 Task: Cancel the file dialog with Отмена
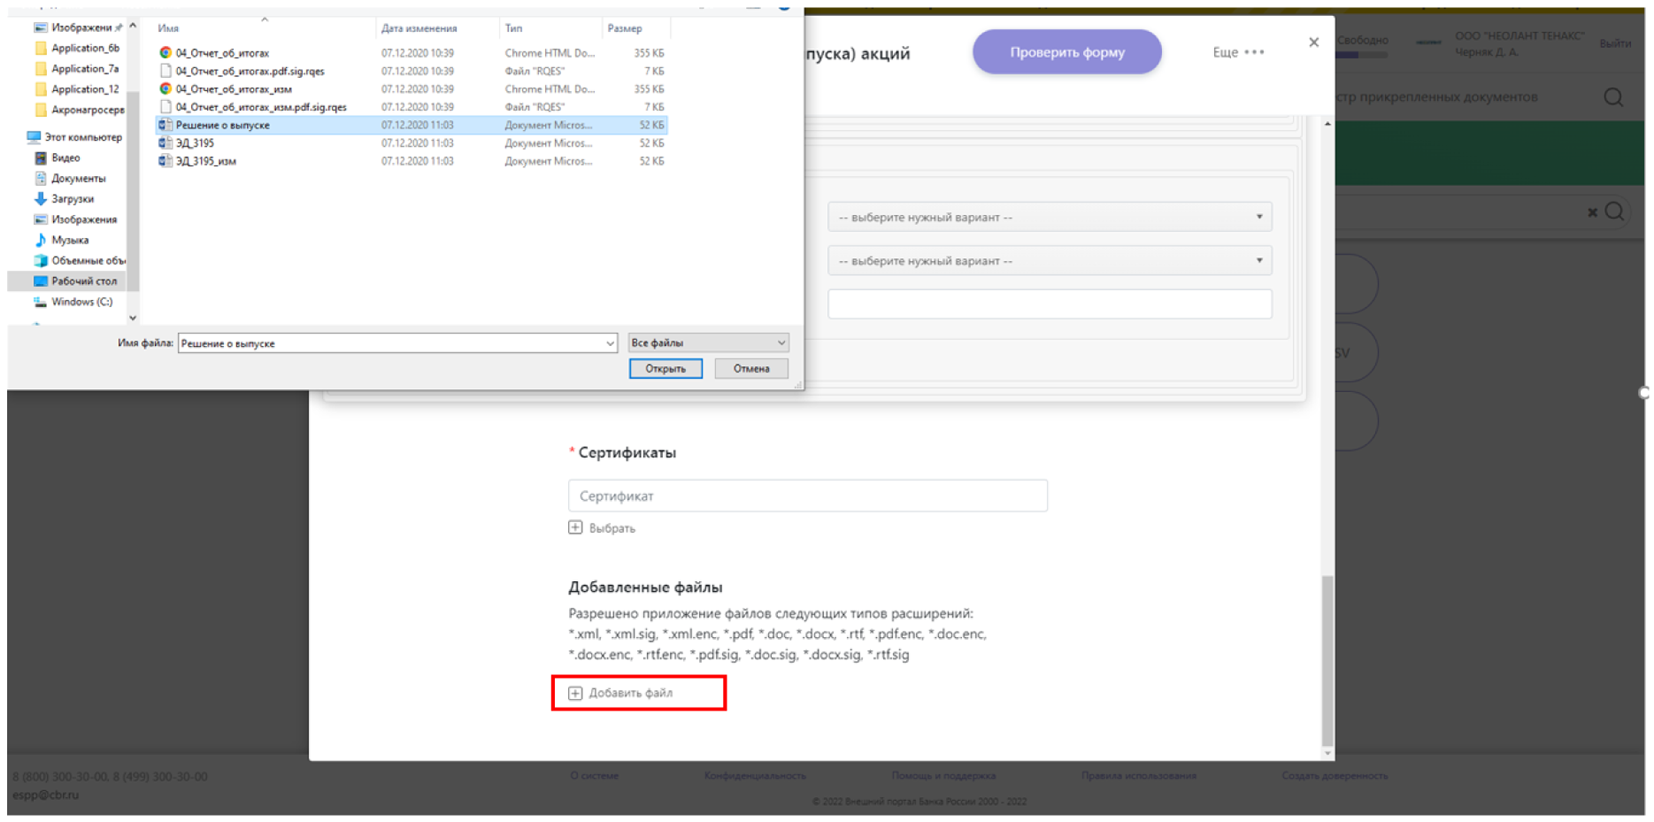(751, 369)
